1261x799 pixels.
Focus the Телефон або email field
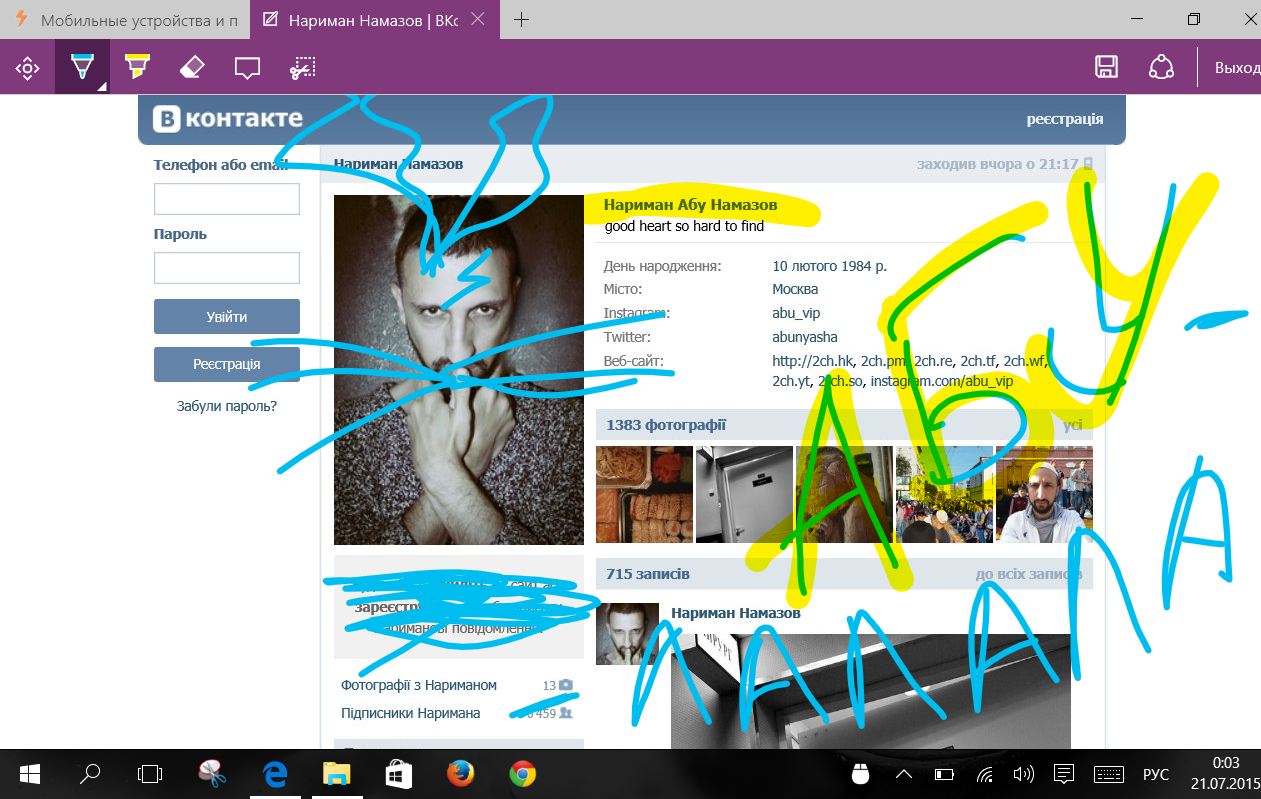point(227,199)
